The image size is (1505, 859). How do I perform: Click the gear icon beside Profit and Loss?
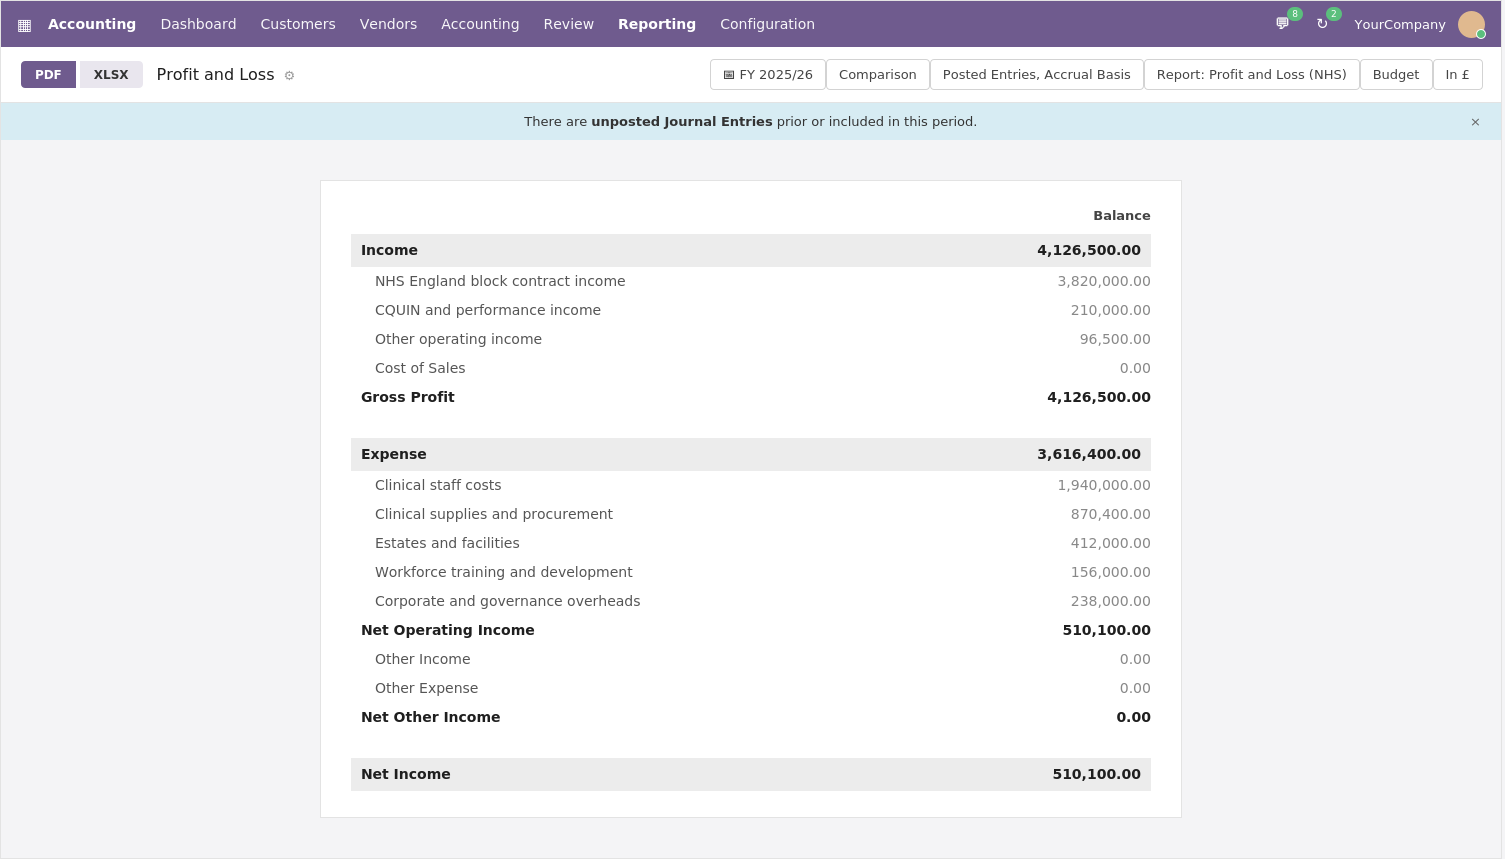click(289, 76)
